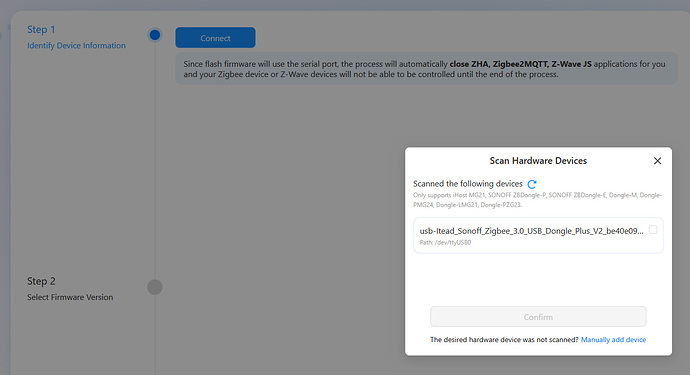Viewport: 690px width, 375px height.
Task: Click the Scanned the following devices text
Action: 468,184
